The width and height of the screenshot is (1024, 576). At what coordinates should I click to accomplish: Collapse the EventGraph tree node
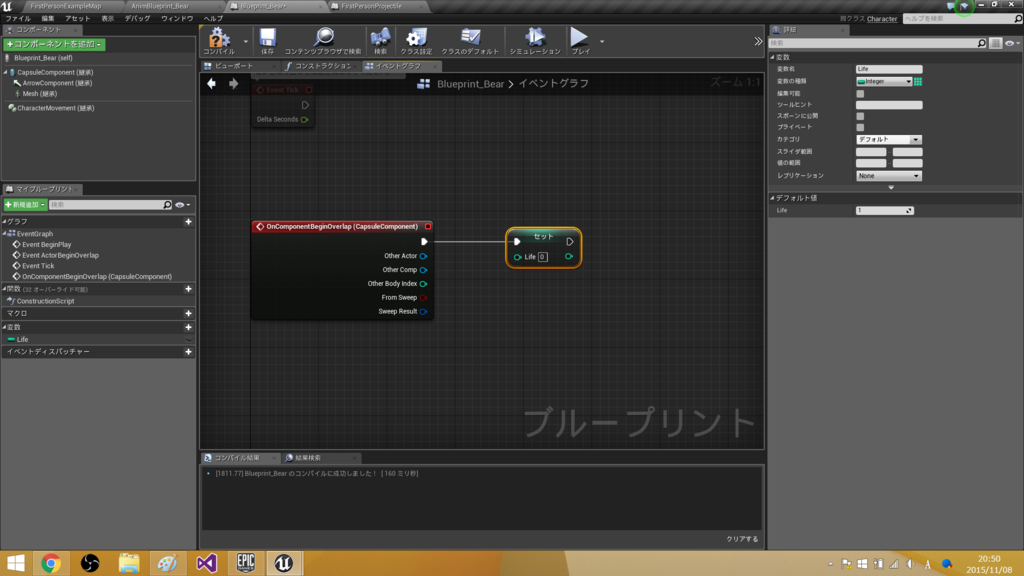click(5, 233)
